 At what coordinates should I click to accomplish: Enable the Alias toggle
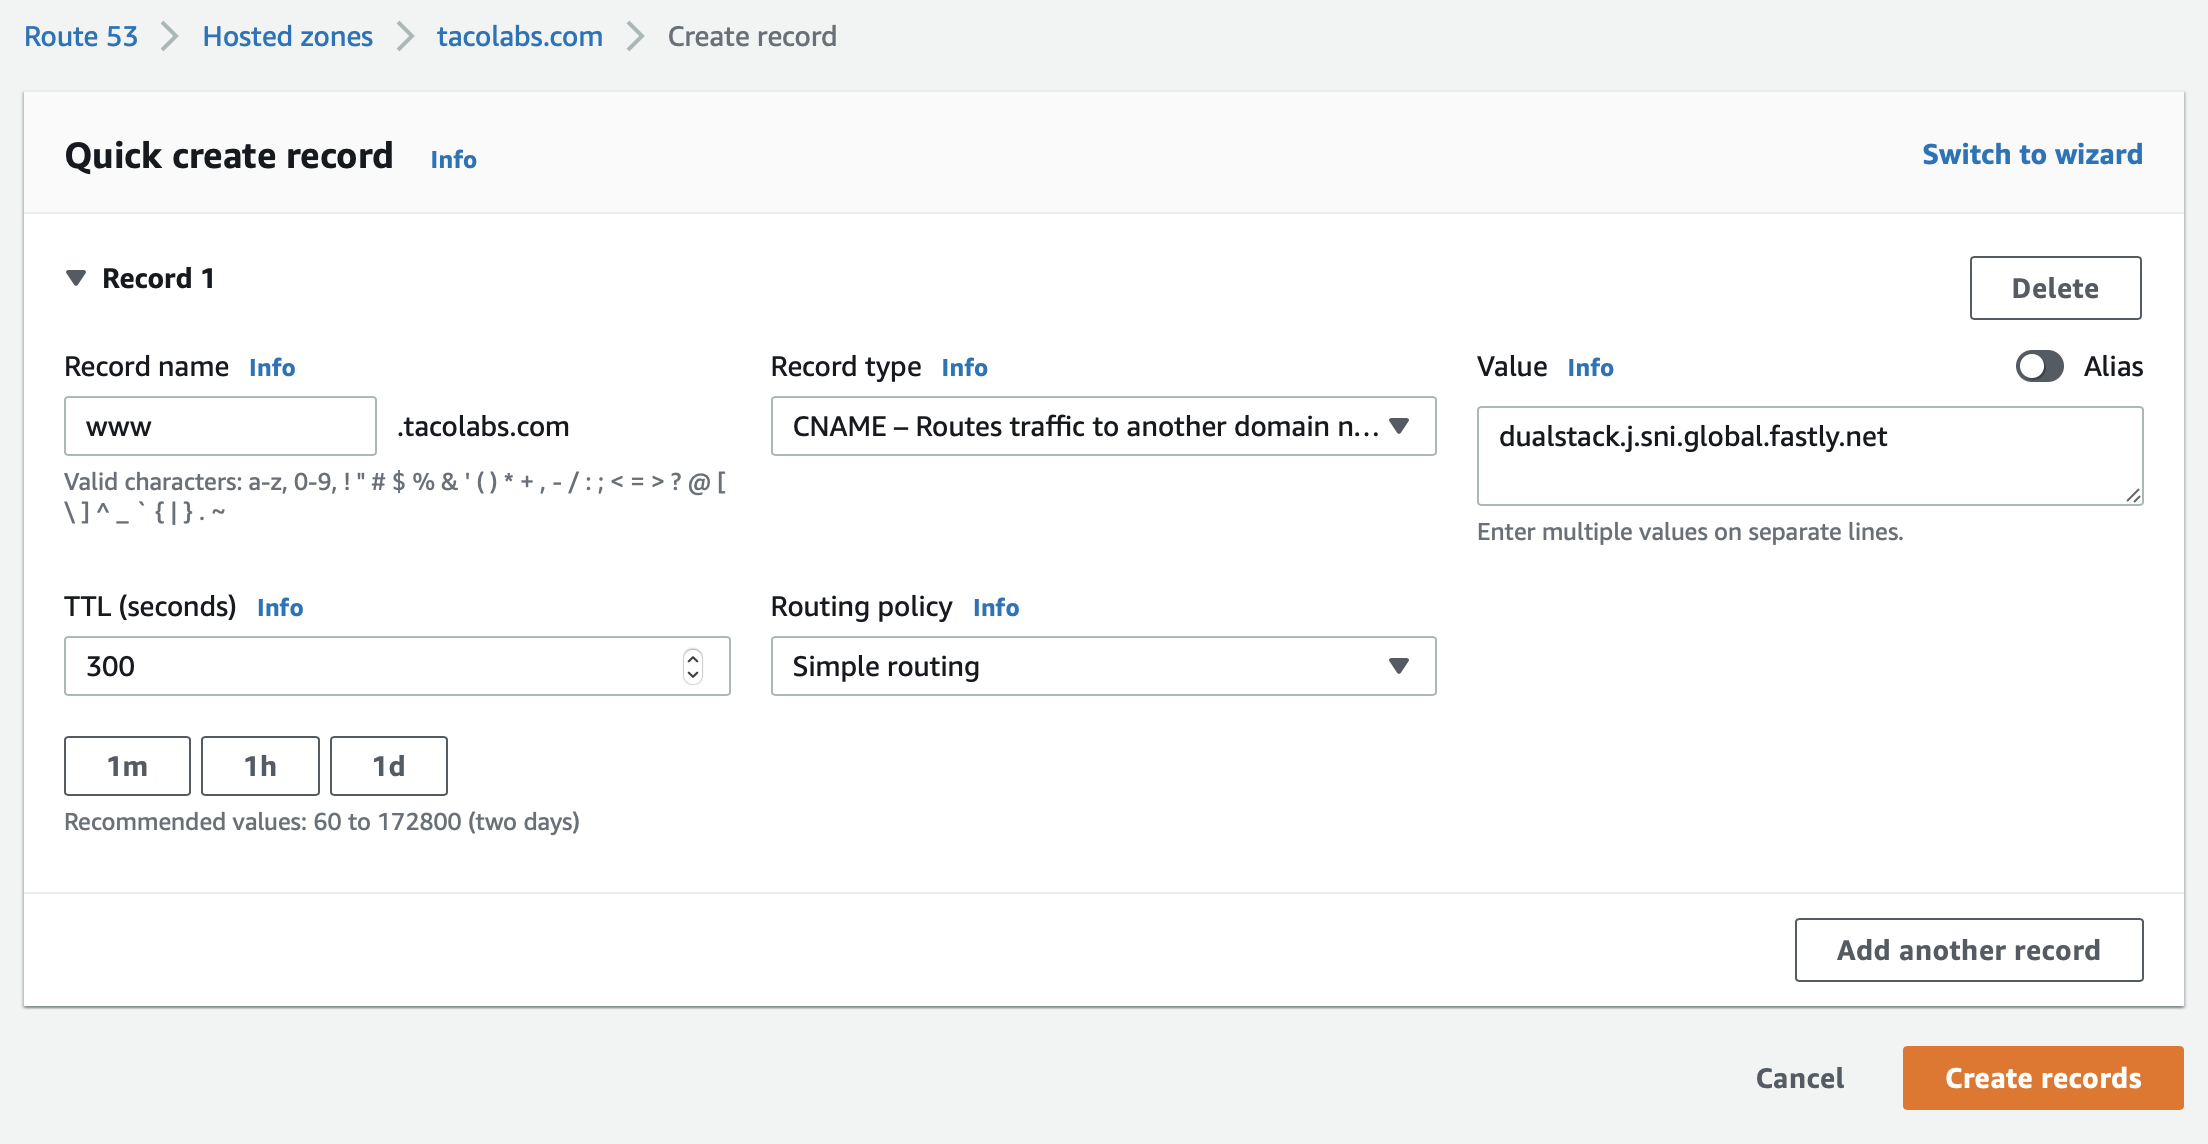click(x=2040, y=367)
